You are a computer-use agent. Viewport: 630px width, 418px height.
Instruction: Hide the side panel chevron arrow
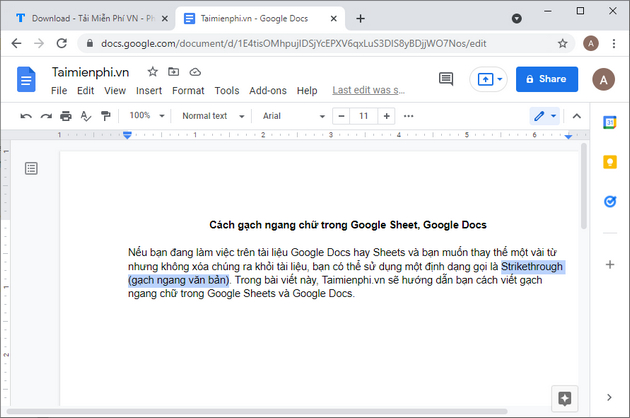(610, 397)
